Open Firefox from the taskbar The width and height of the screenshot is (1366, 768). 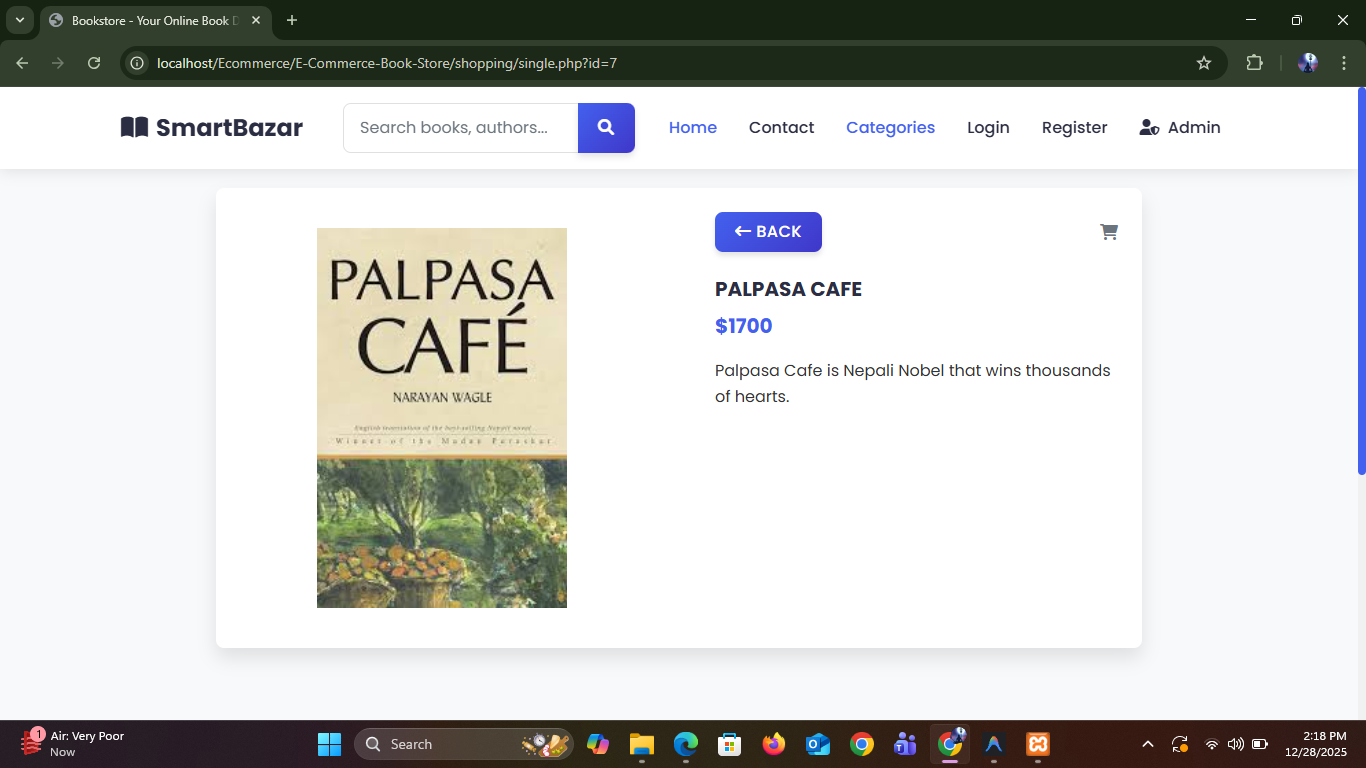coord(773,744)
